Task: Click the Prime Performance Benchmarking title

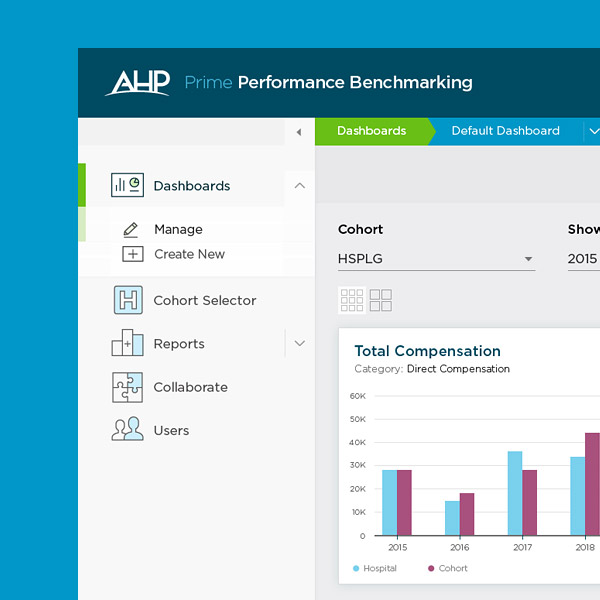Action: pyautogui.click(x=328, y=83)
